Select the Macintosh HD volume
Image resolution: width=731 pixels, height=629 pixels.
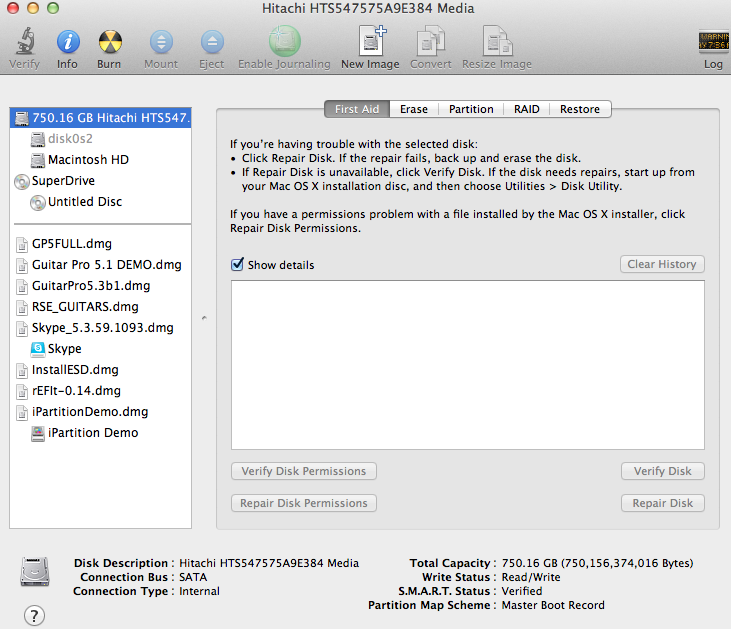(100, 159)
